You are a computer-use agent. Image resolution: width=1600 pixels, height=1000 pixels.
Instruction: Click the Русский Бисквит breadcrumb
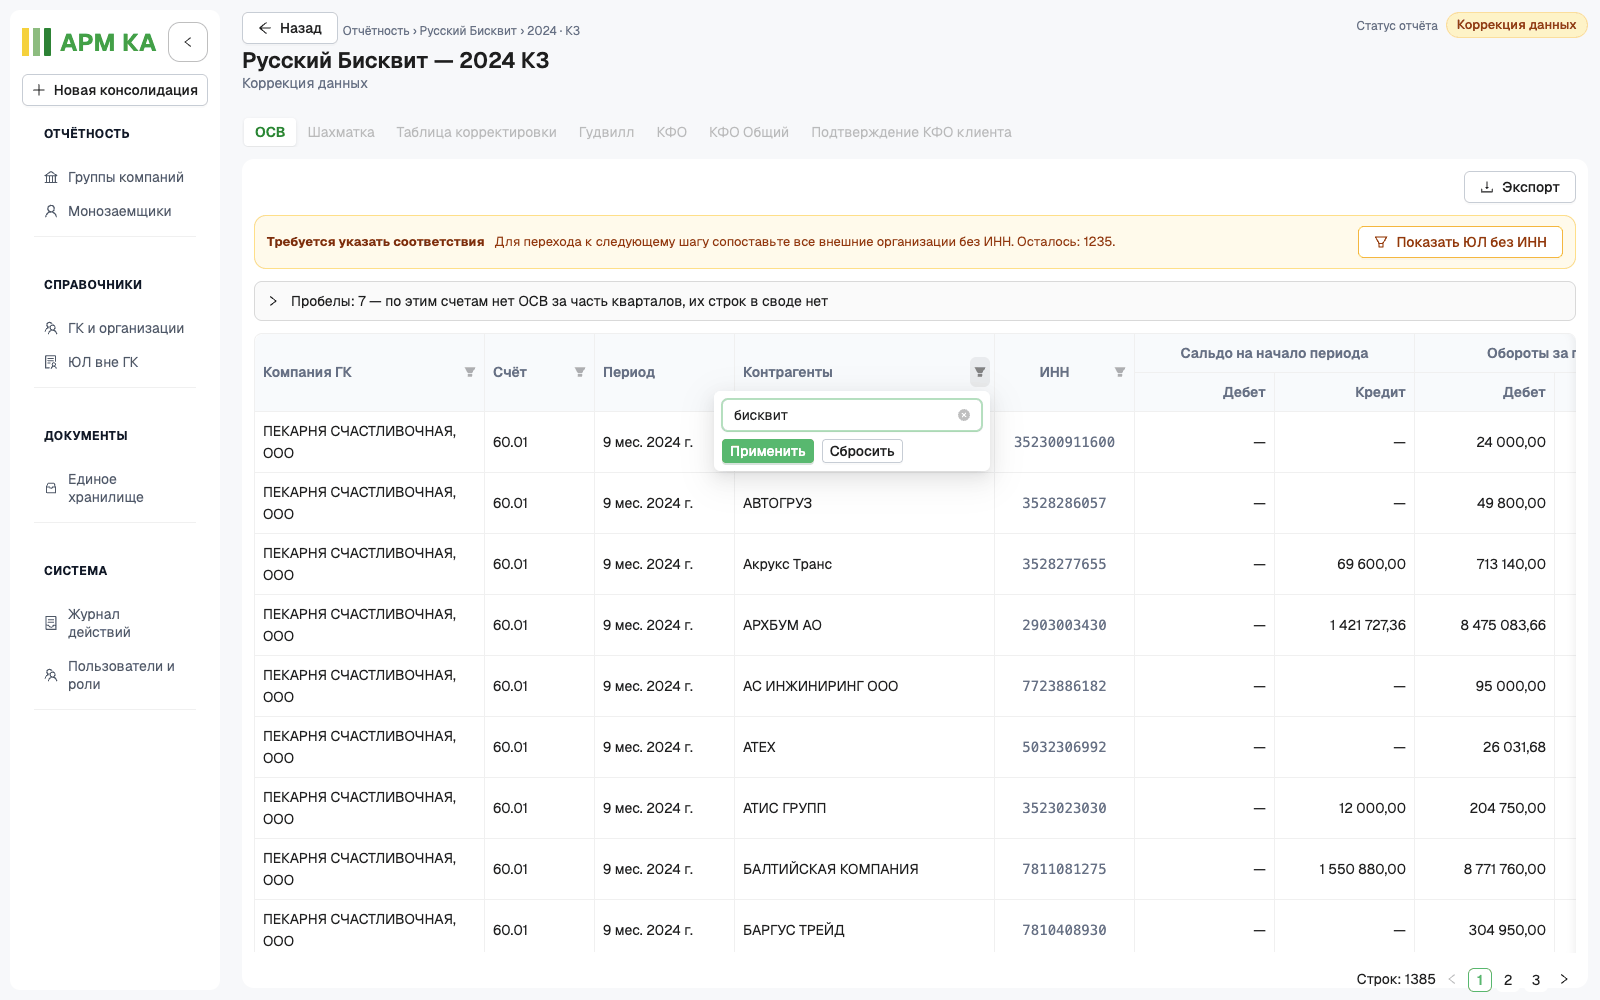coord(468,31)
